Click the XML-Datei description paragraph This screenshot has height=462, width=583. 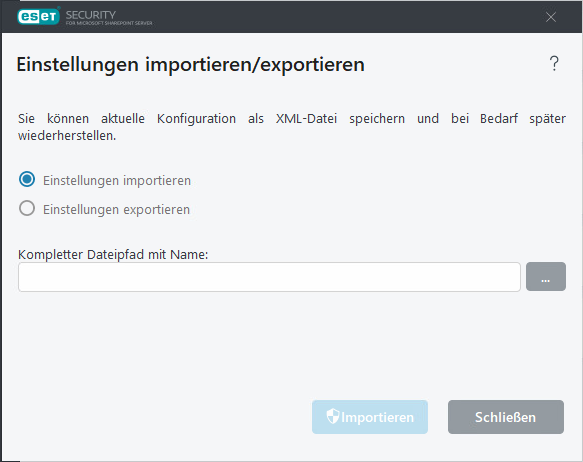[x=292, y=127]
